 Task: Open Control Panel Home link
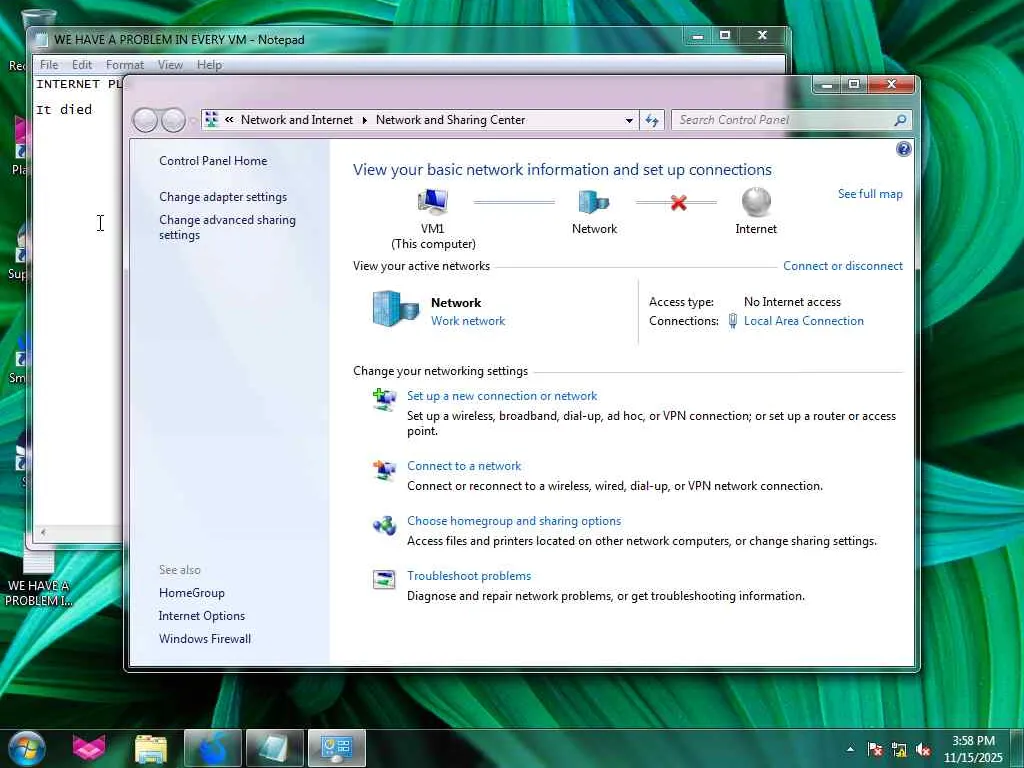click(213, 161)
